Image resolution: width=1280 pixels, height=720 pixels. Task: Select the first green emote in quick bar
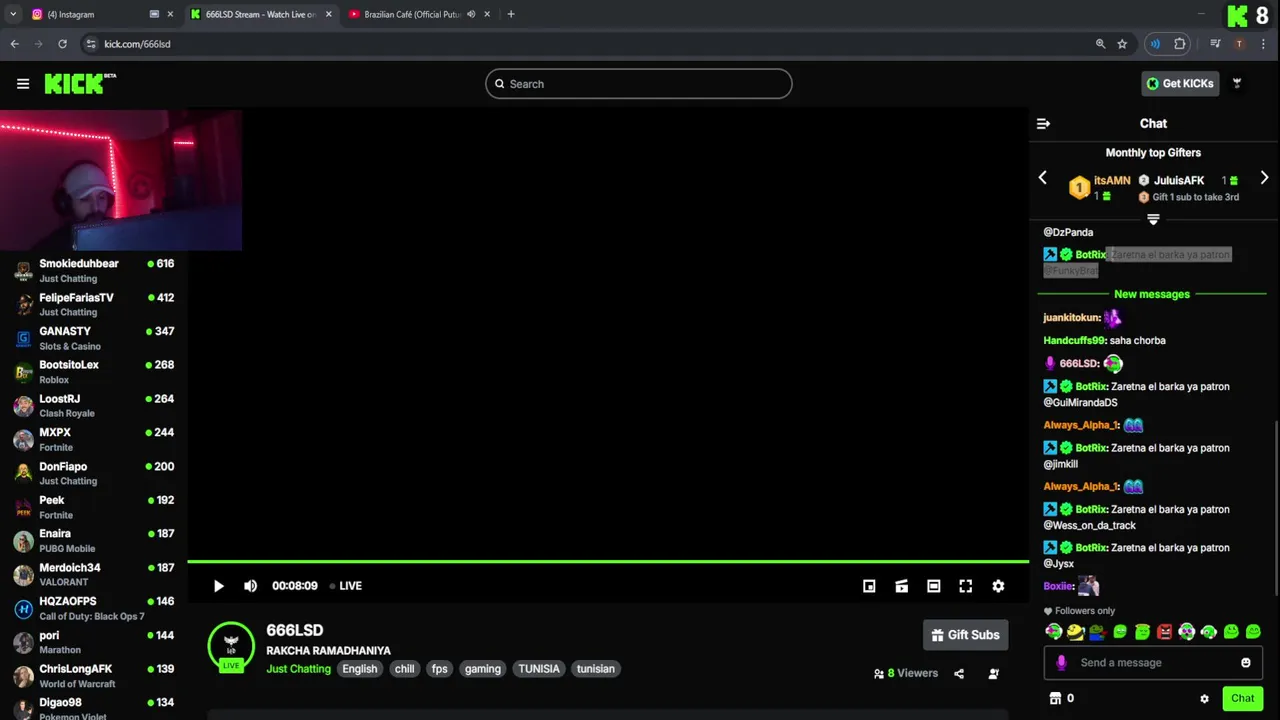pyautogui.click(x=1054, y=632)
